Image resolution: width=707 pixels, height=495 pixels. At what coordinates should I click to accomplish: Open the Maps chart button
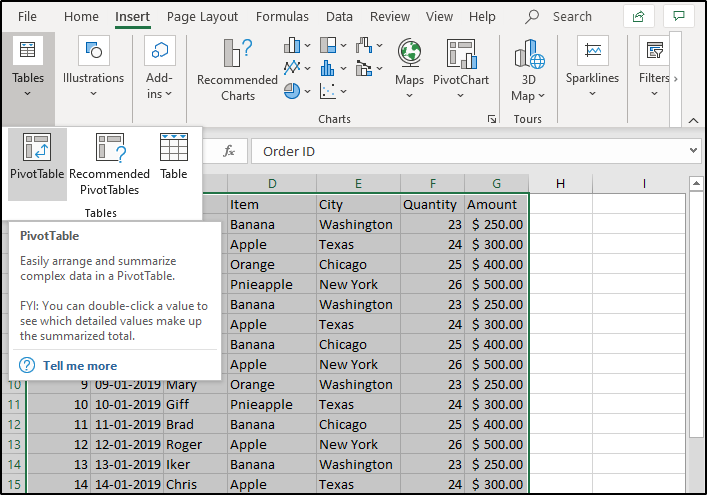tap(409, 69)
